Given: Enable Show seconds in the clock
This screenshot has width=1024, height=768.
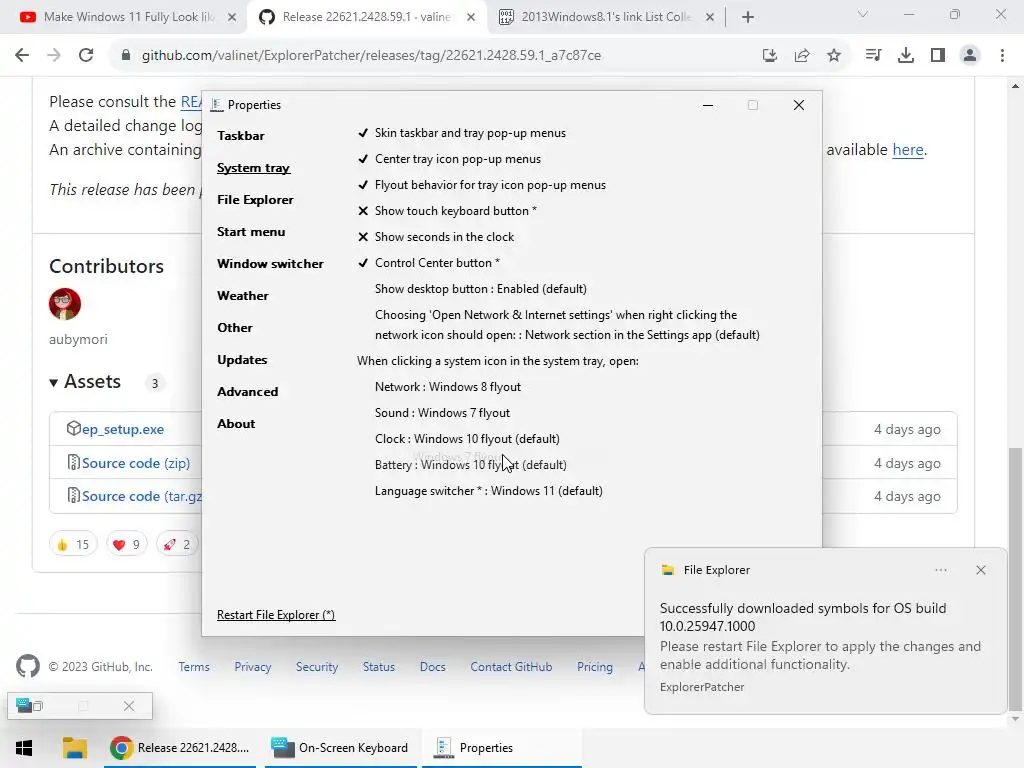Looking at the screenshot, I should pos(436,237).
